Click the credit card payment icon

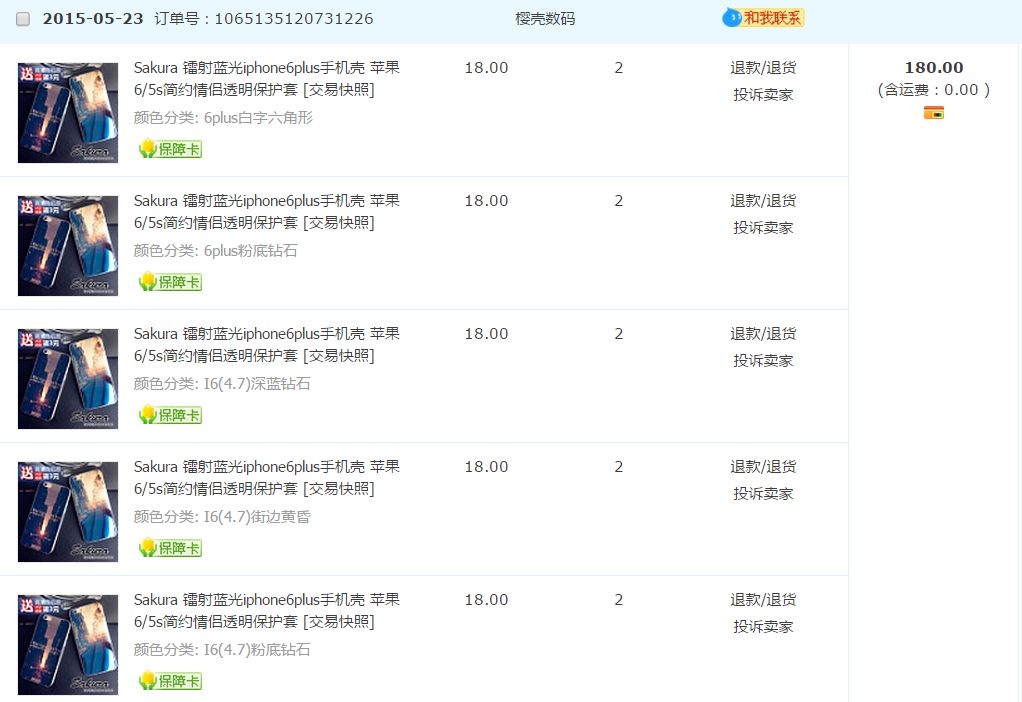click(x=933, y=113)
